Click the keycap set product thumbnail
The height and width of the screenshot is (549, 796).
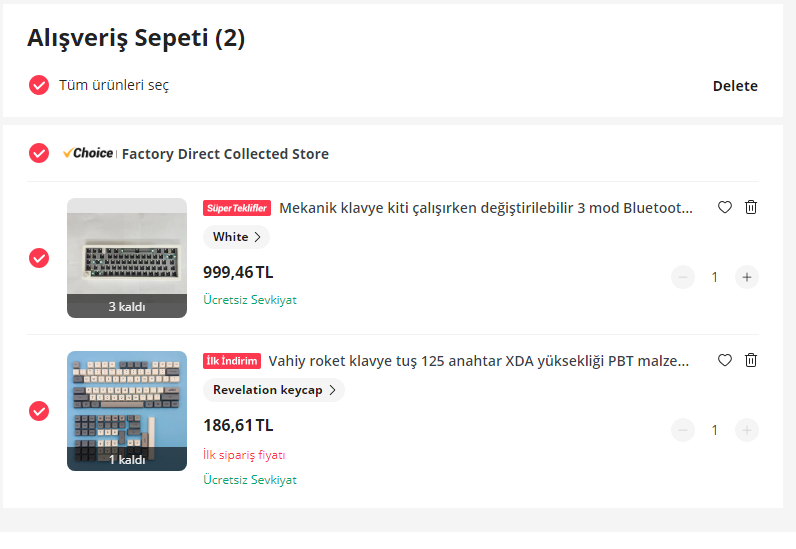[x=127, y=411]
